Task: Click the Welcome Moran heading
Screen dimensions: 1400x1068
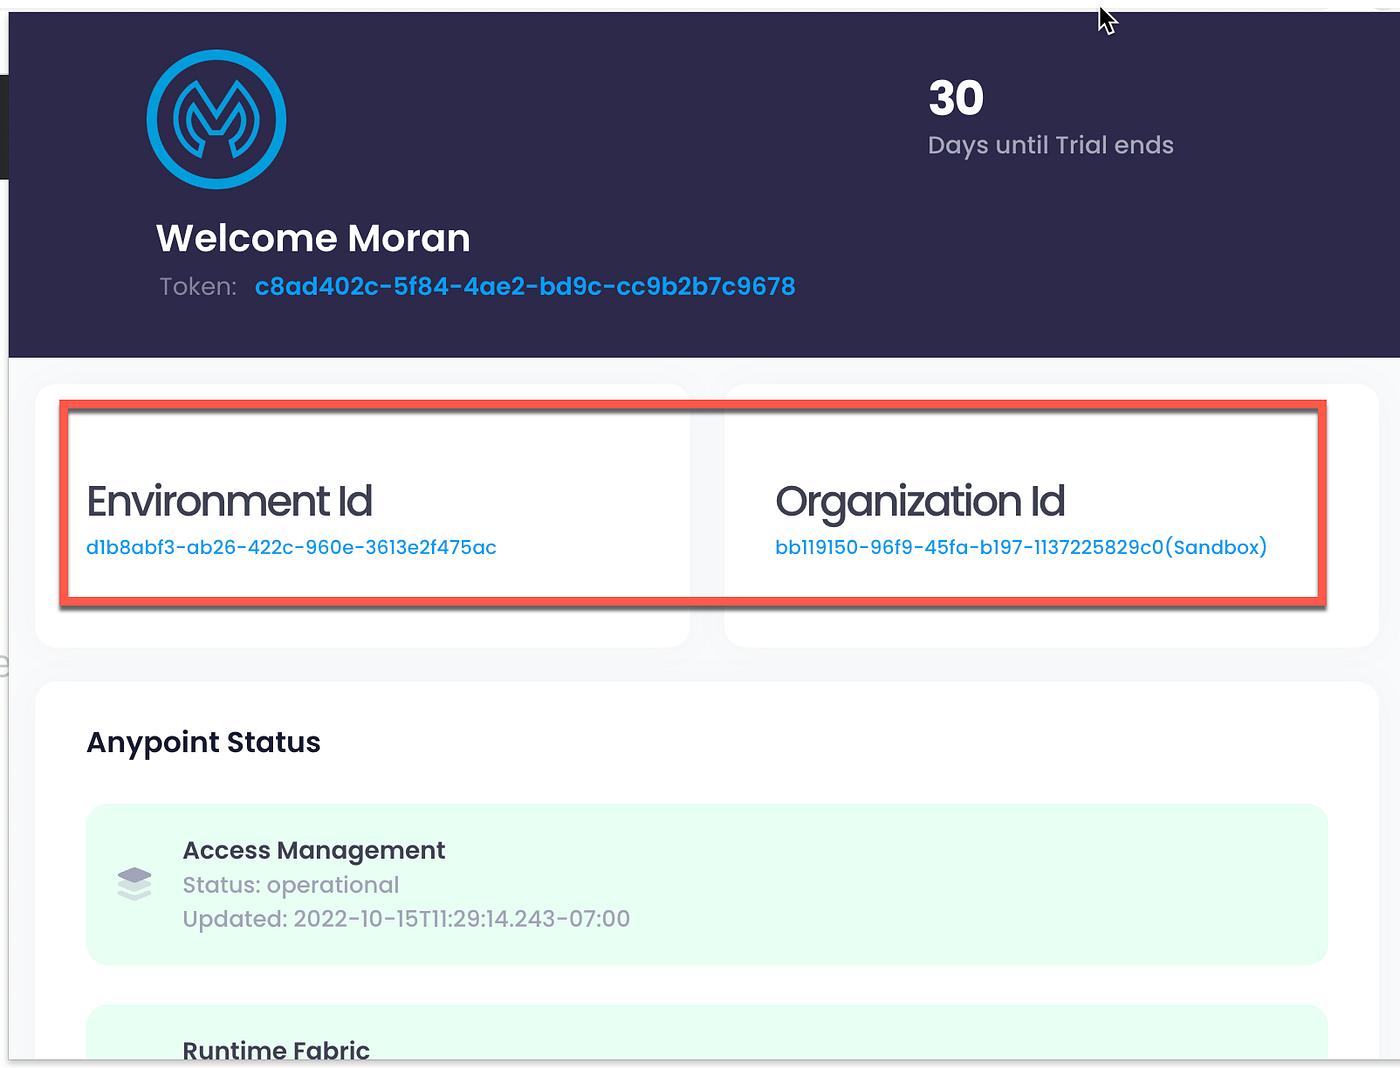Action: [313, 238]
